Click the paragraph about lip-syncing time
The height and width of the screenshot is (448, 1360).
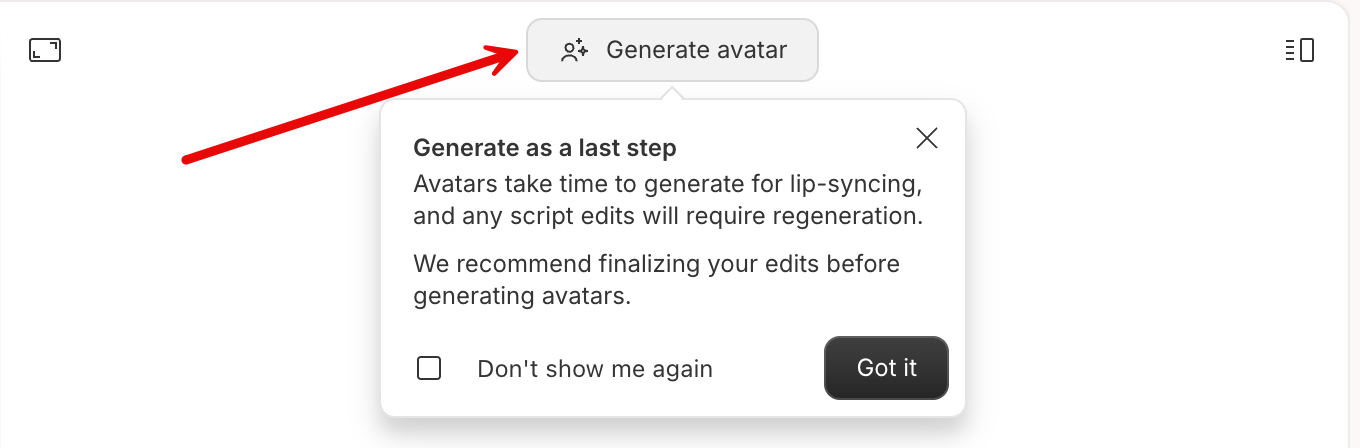coord(668,201)
